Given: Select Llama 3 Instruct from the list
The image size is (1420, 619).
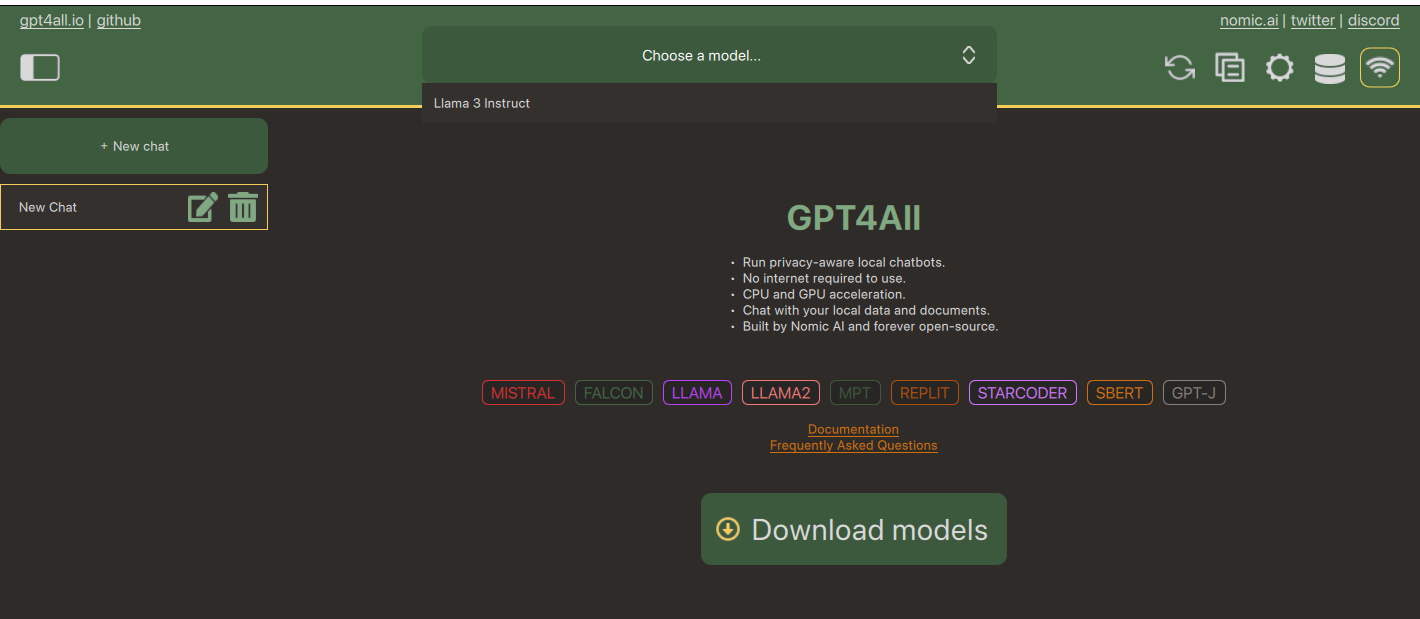Looking at the screenshot, I should tap(482, 103).
